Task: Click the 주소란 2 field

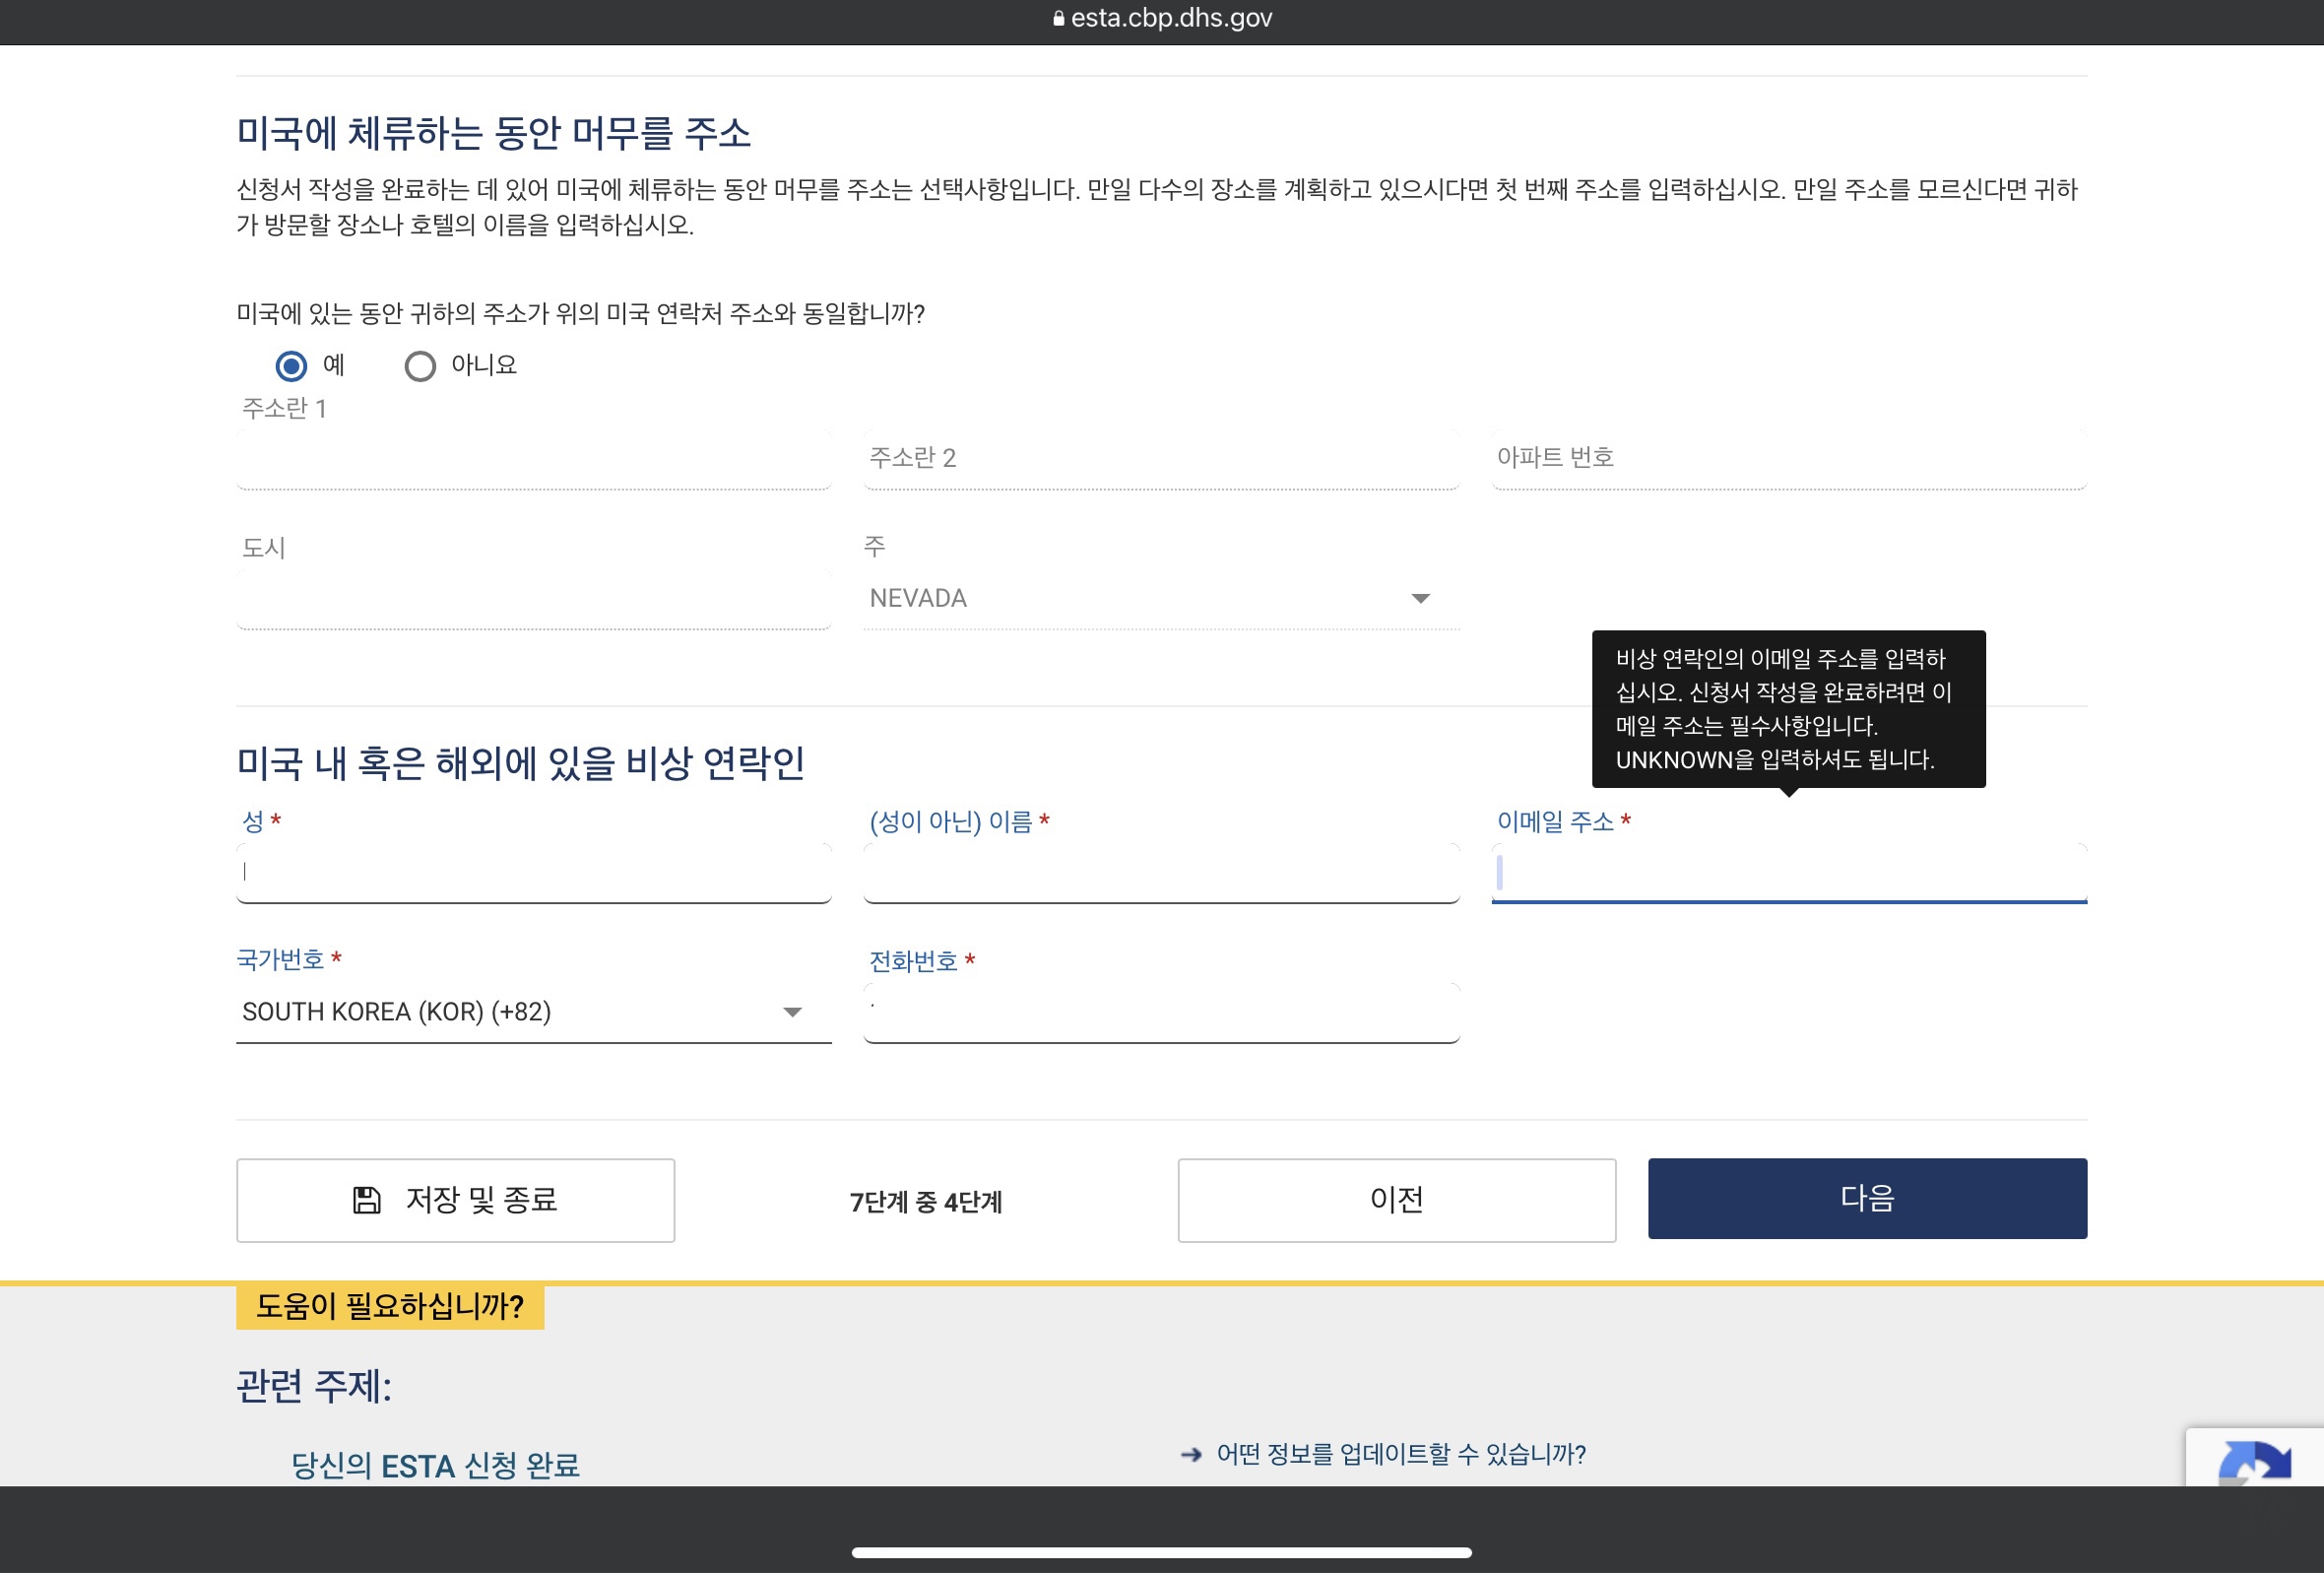Action: [1160, 458]
